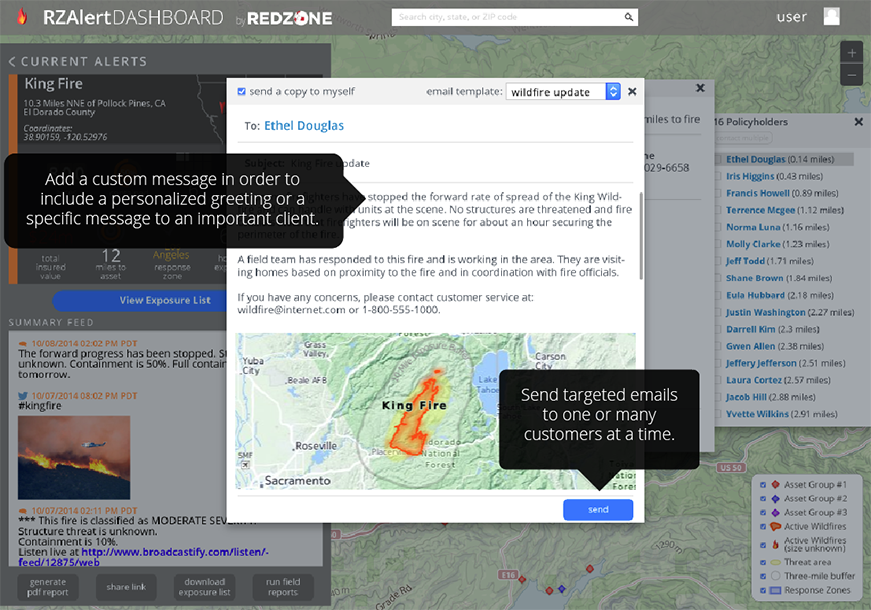Image resolution: width=871 pixels, height=610 pixels.
Task: Click the King Fire map in email
Action: 436,411
